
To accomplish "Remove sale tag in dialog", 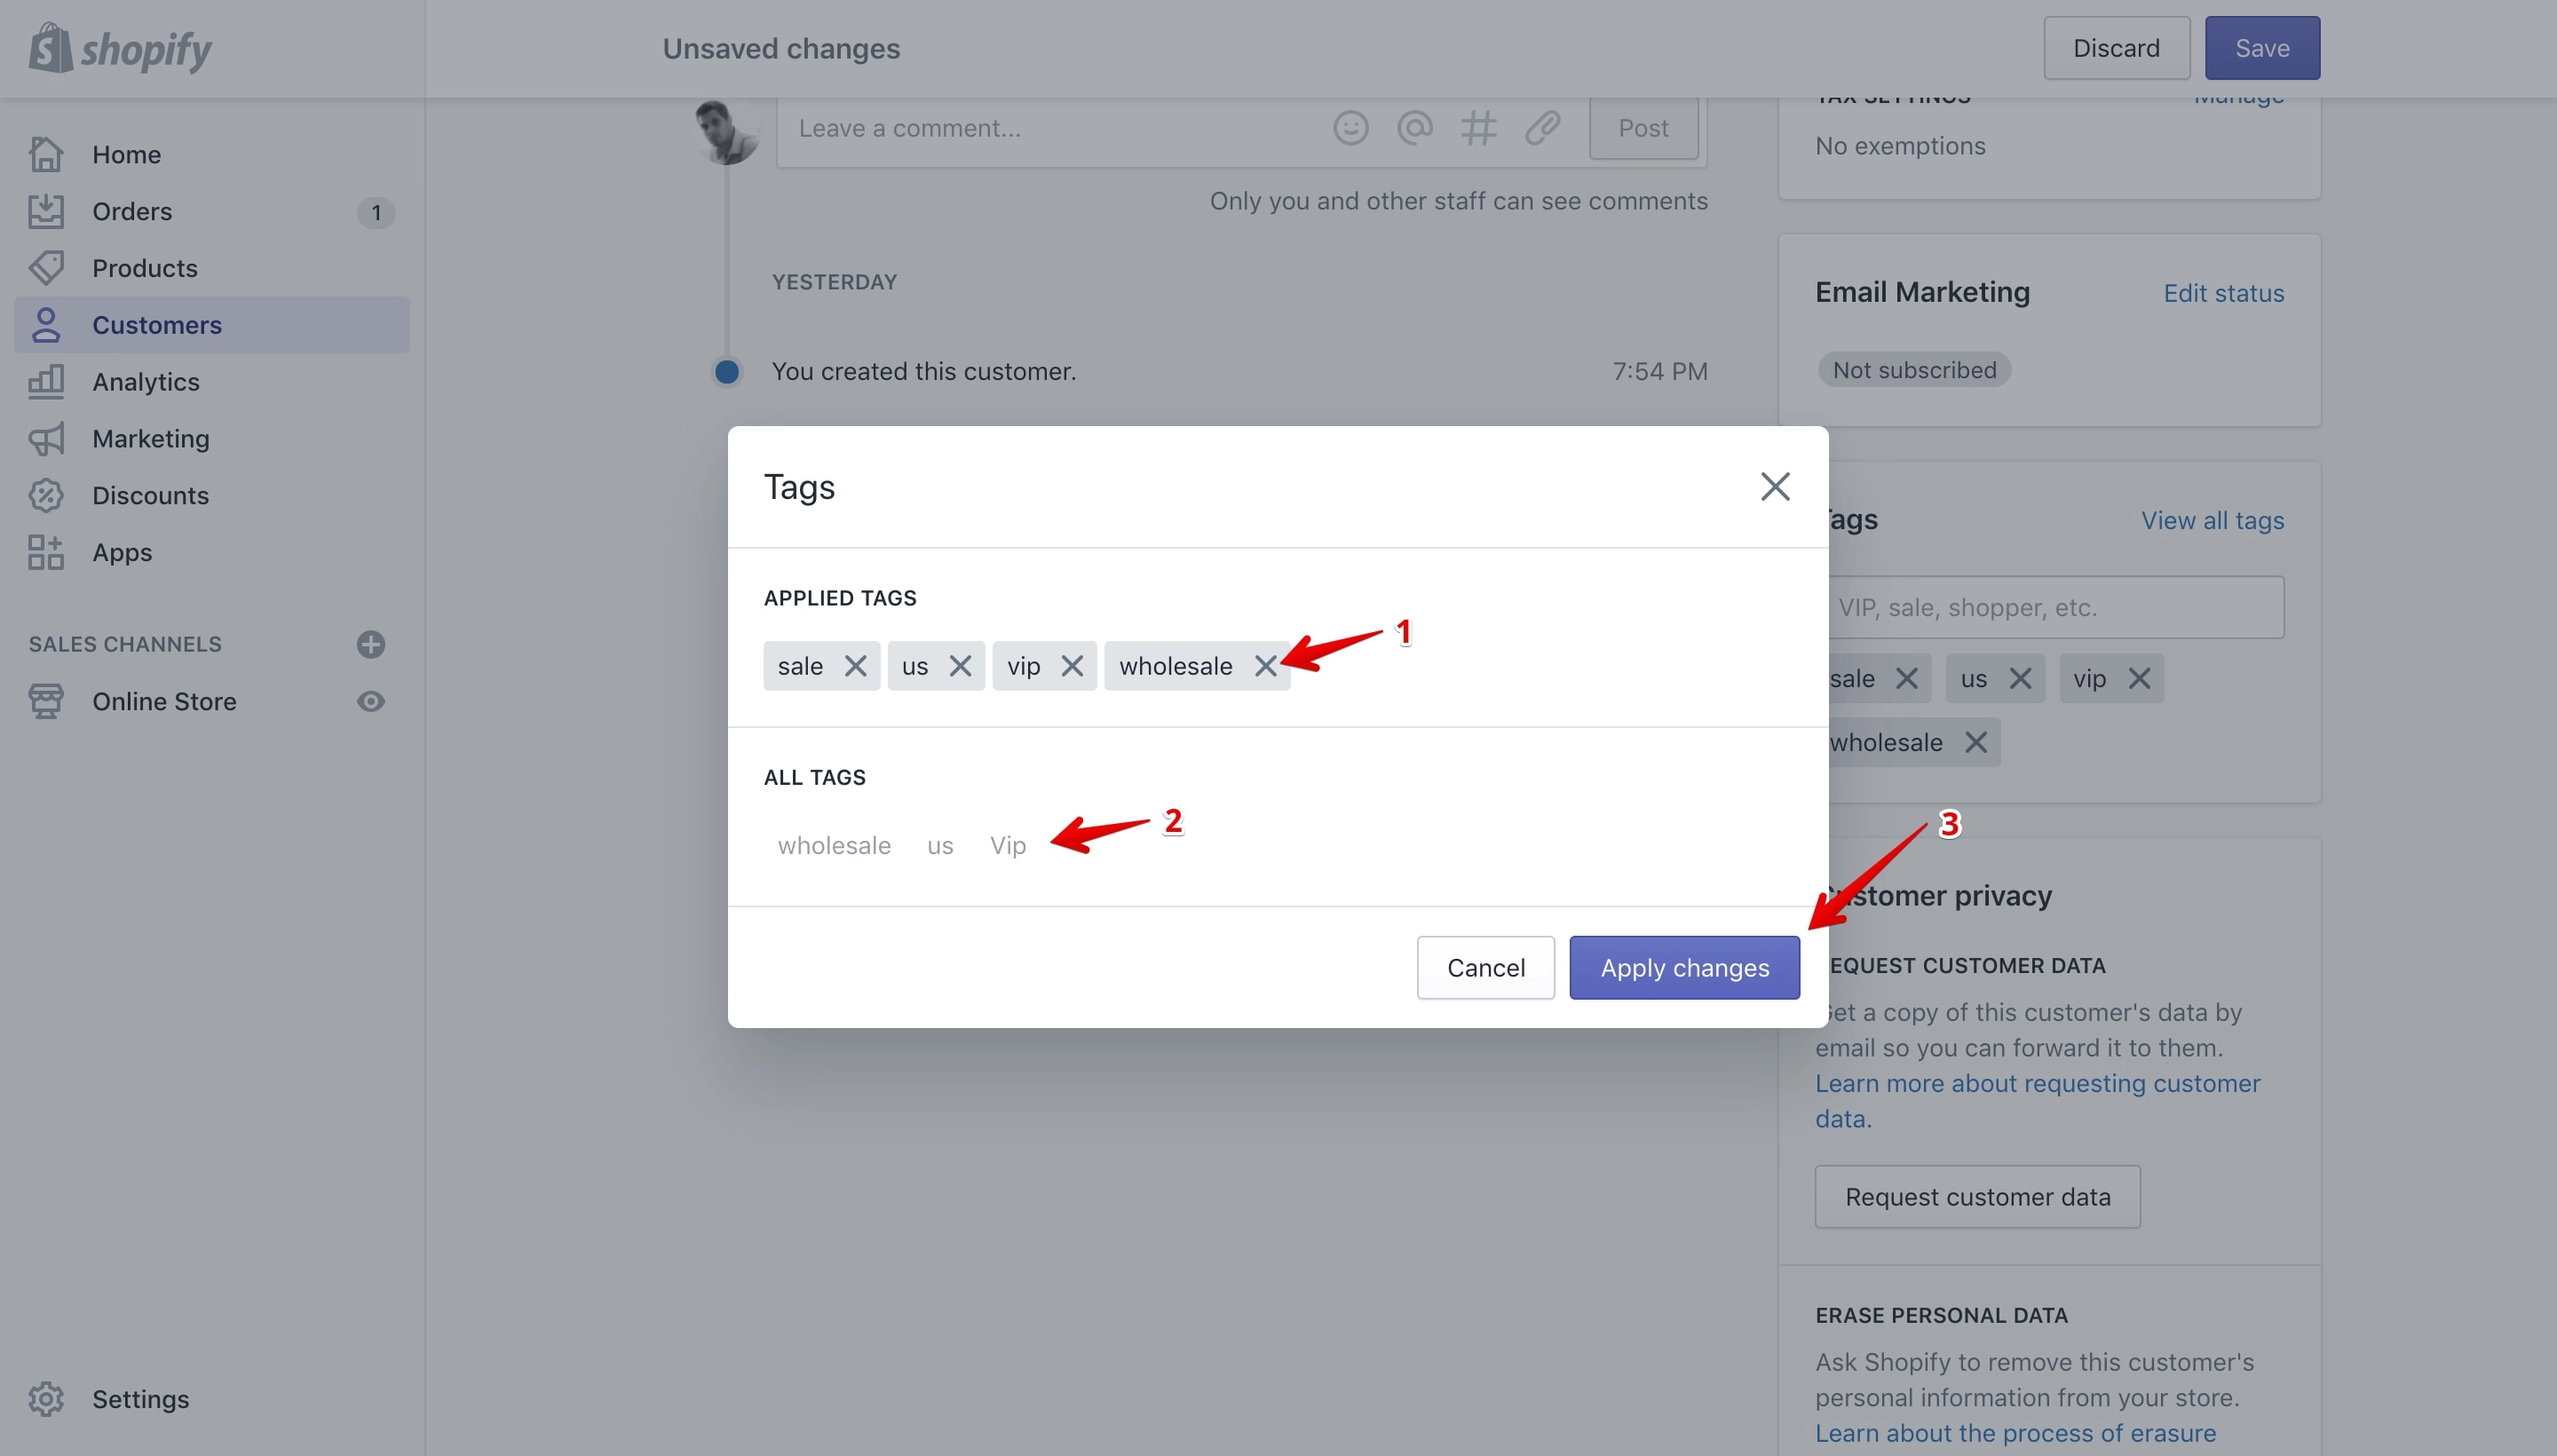I will [855, 666].
